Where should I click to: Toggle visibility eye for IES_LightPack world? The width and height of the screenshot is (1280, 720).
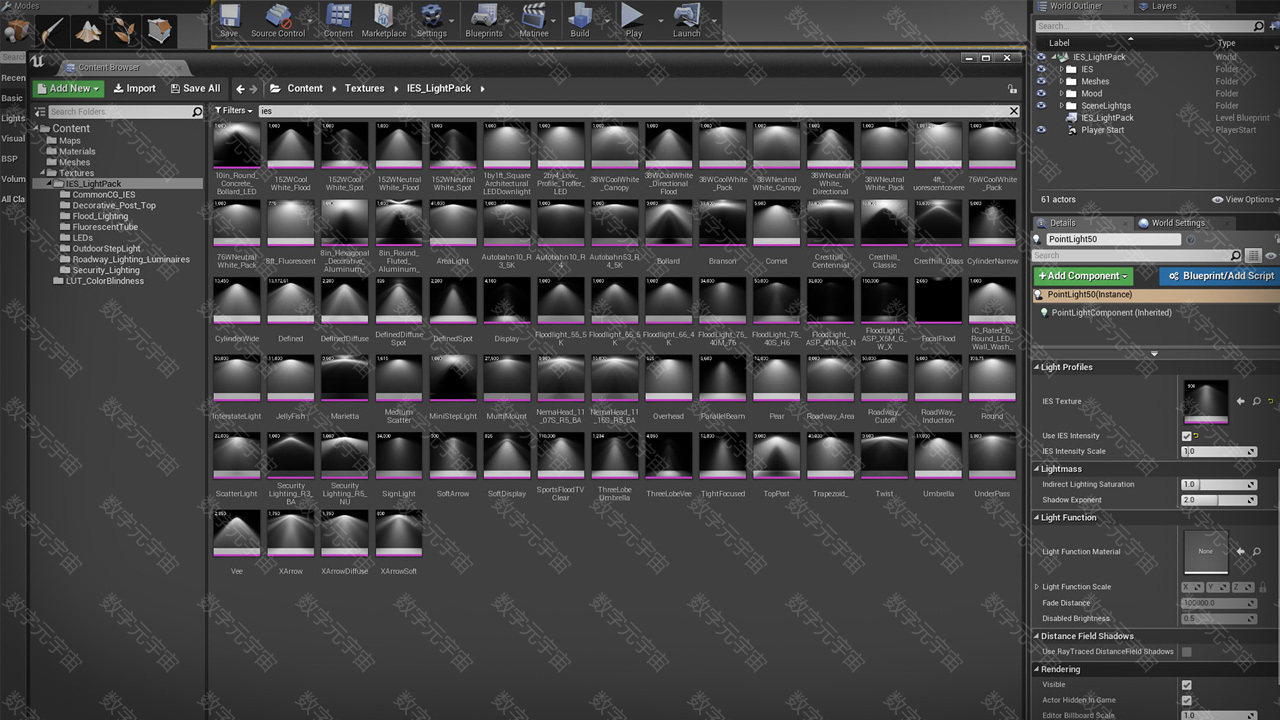point(1041,57)
